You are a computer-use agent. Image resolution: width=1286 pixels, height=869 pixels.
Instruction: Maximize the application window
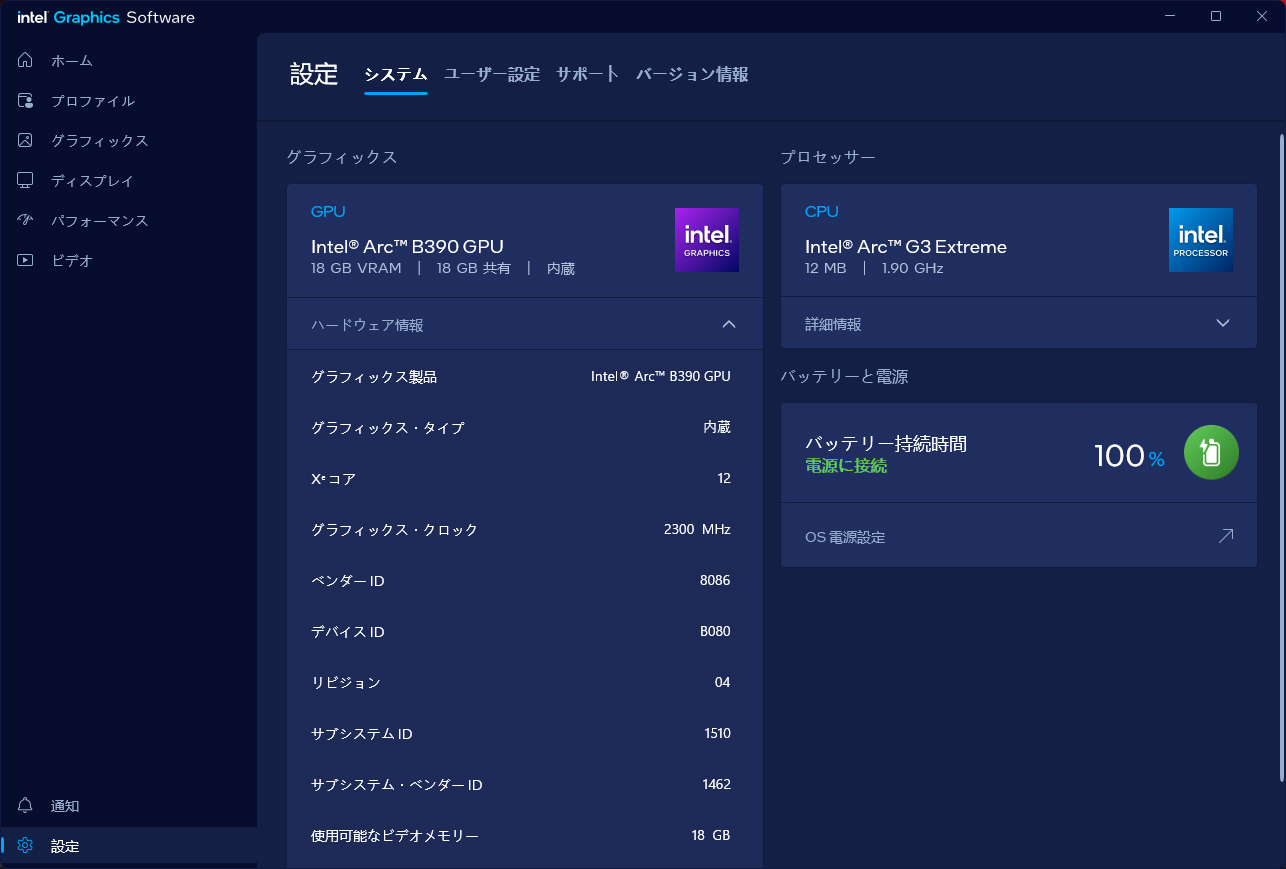click(1216, 16)
